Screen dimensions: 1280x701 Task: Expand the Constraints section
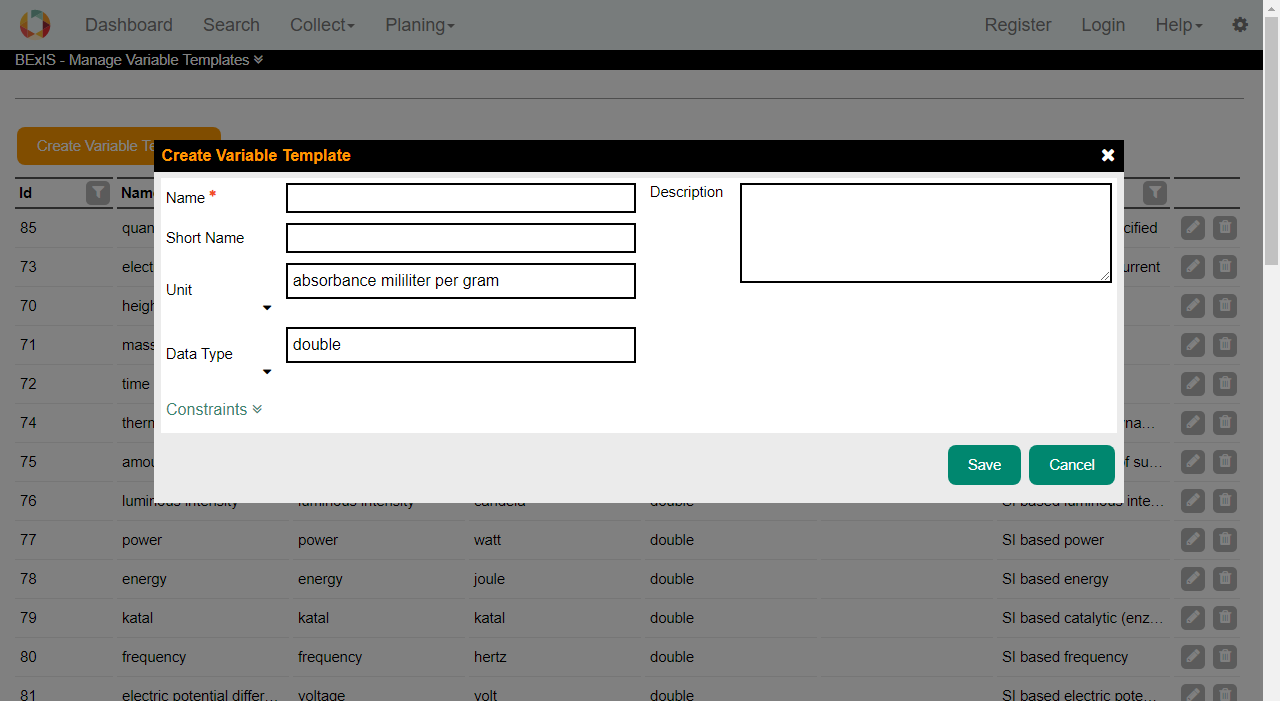214,409
